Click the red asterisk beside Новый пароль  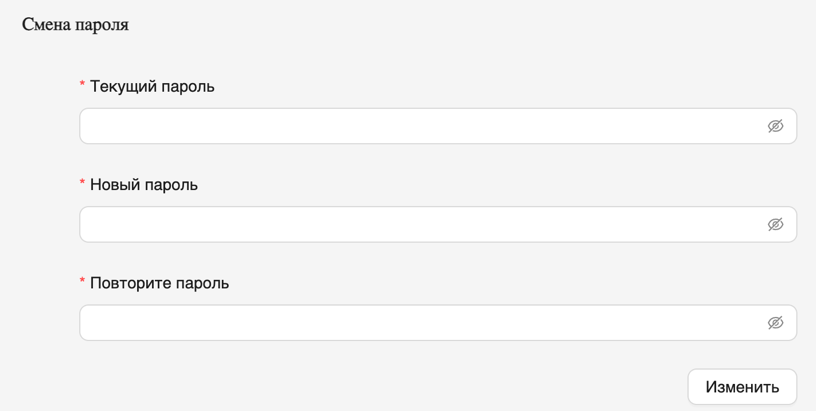tap(82, 185)
